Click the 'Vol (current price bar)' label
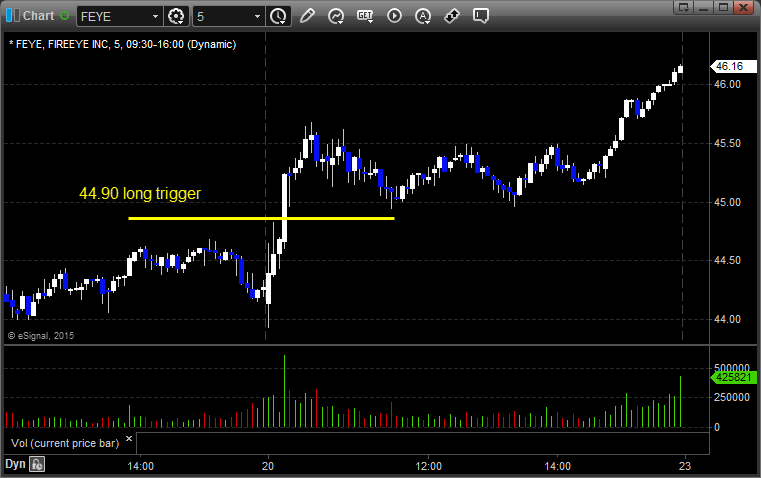 pyautogui.click(x=65, y=443)
